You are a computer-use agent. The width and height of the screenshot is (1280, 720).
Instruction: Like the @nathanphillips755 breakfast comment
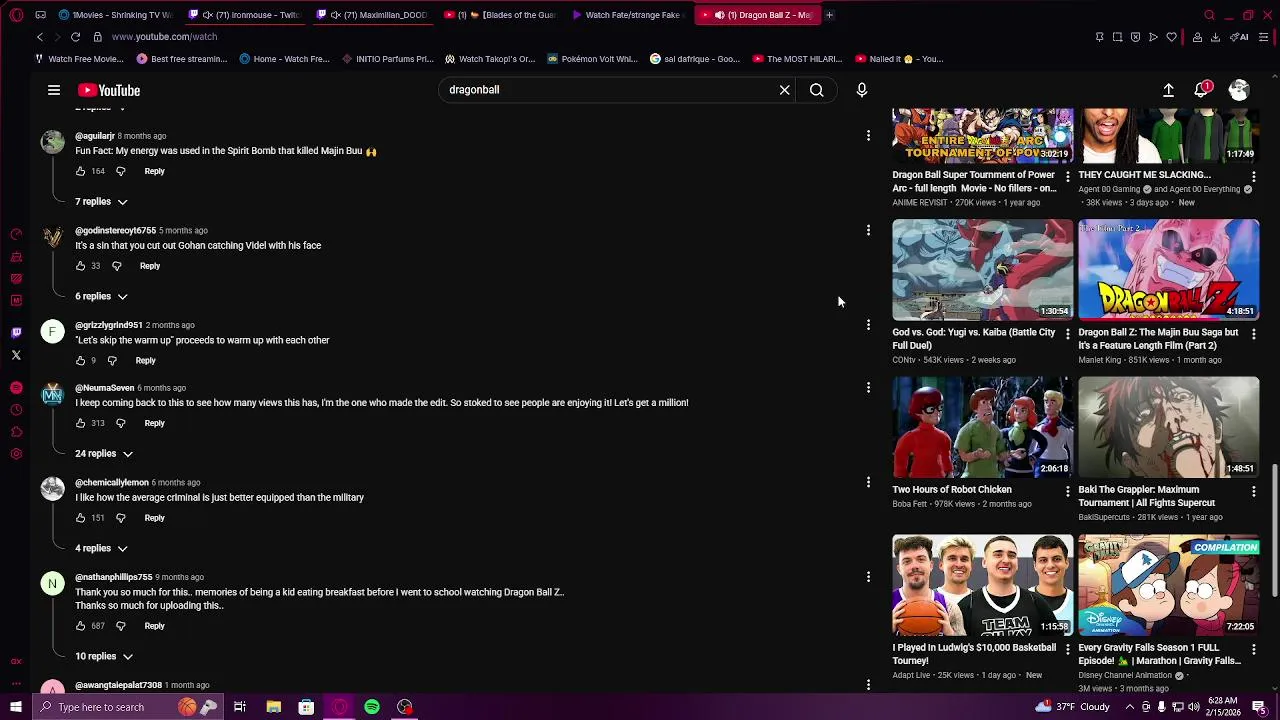[x=81, y=626]
